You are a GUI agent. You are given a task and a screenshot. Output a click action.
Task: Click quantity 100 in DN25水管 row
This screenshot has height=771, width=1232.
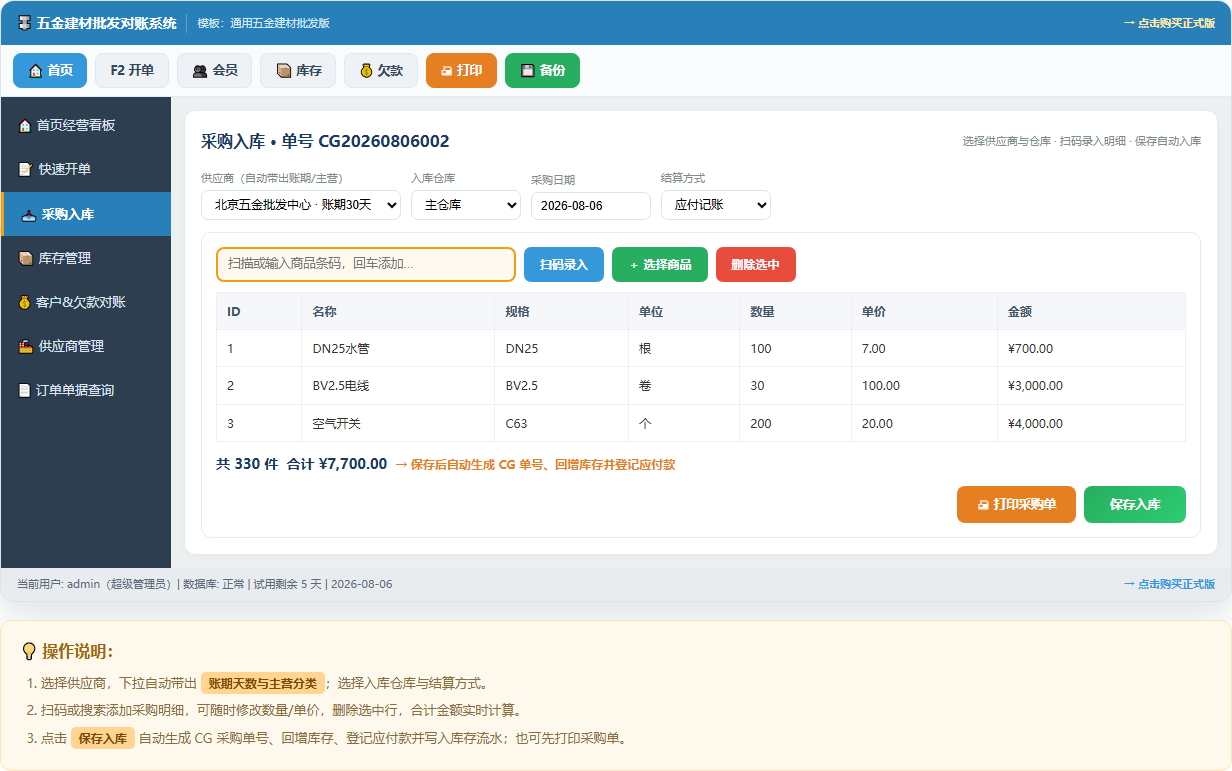[x=795, y=349]
